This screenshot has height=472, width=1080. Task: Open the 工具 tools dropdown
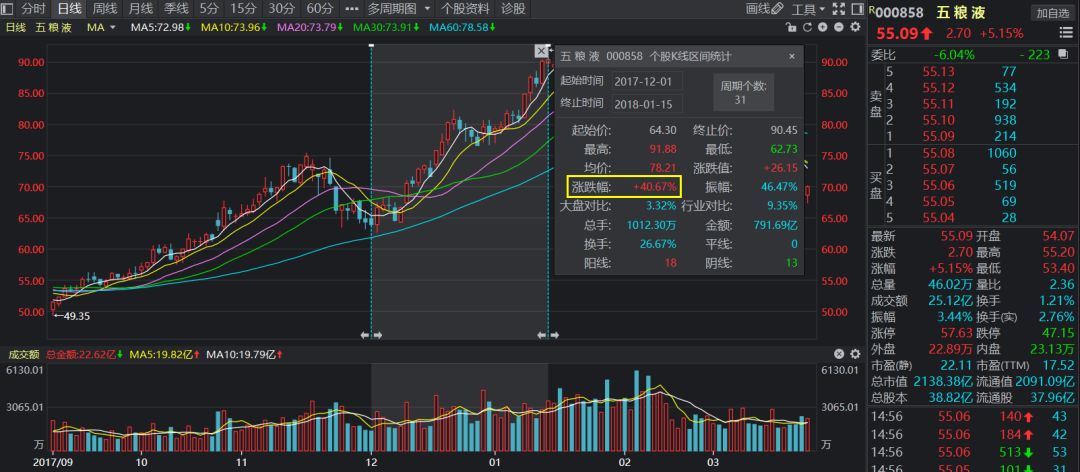point(808,9)
